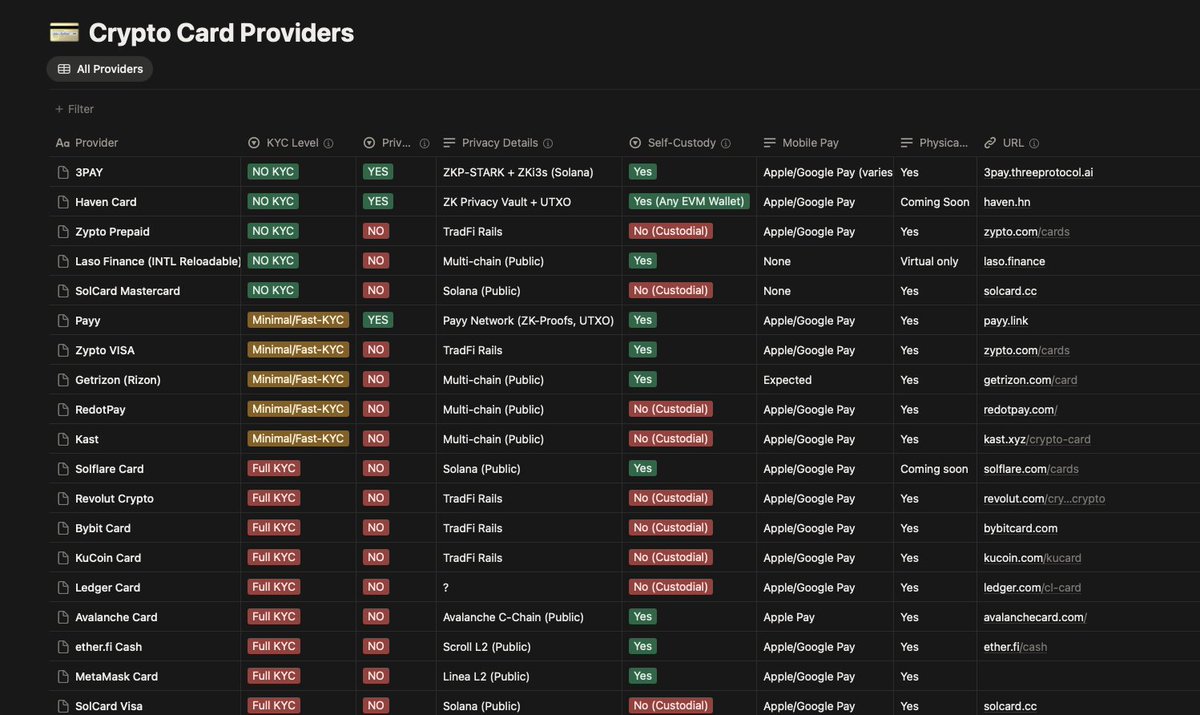Click the info icon next to KYC Level

[x=329, y=143]
